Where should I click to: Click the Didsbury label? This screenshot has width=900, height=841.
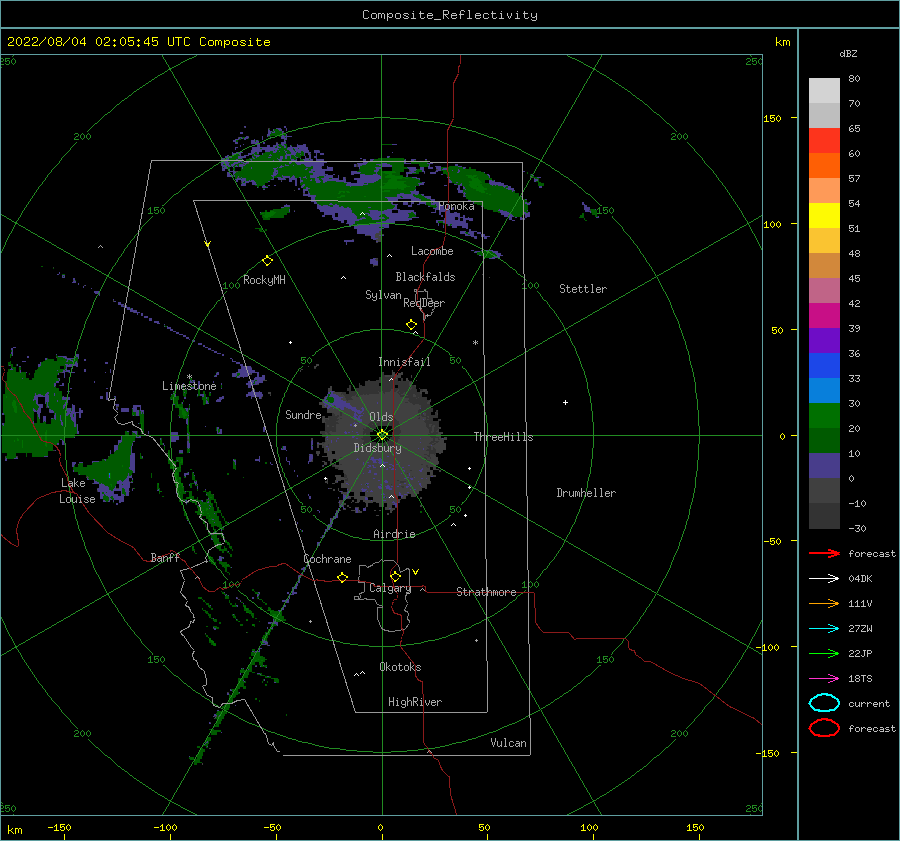pyautogui.click(x=377, y=448)
